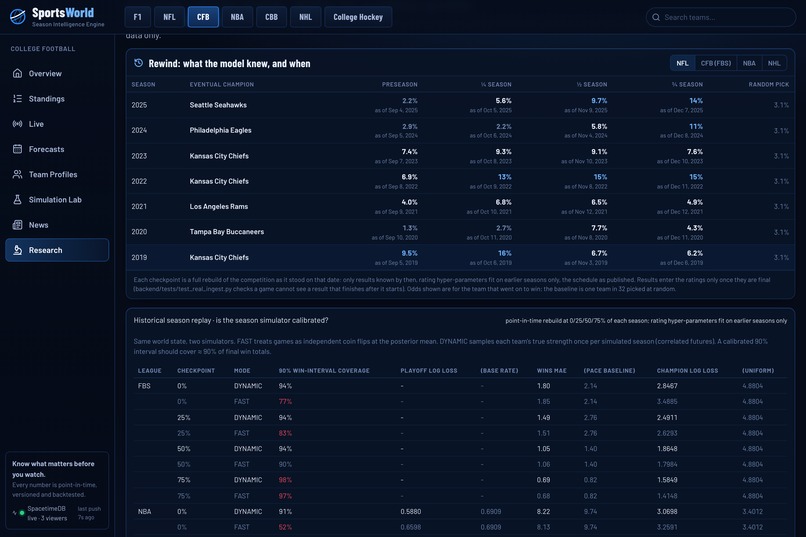
Task: Click the COLLEGE FOOTBALL sidebar heading
Action: 43,49
